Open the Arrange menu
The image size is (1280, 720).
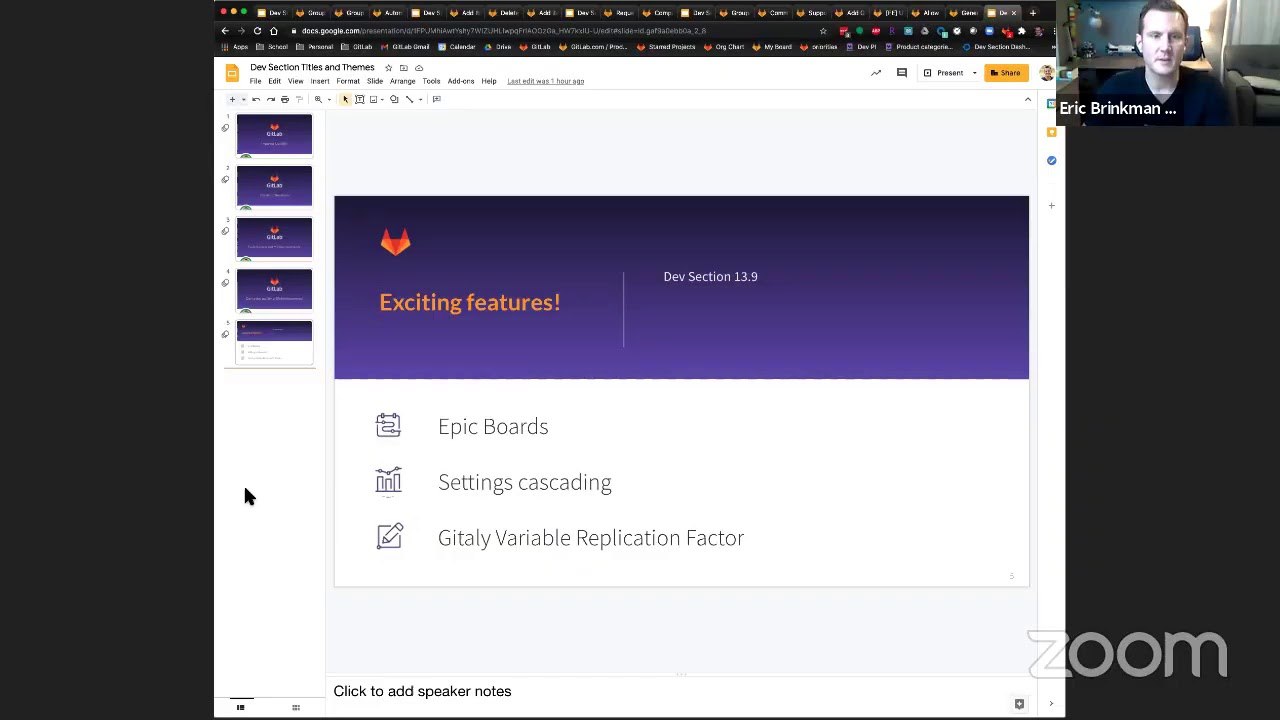tap(403, 81)
